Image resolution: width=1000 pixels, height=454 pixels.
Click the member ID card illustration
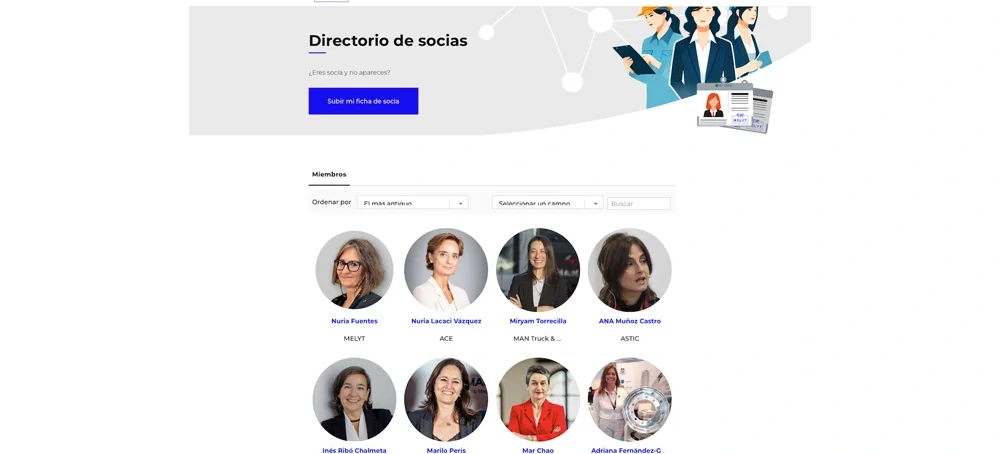click(x=734, y=106)
